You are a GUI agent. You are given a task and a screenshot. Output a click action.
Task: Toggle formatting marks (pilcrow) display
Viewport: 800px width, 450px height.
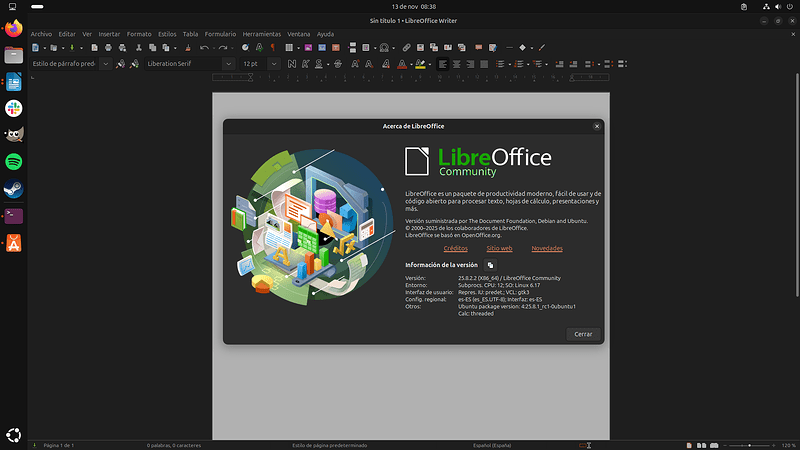[x=272, y=47]
